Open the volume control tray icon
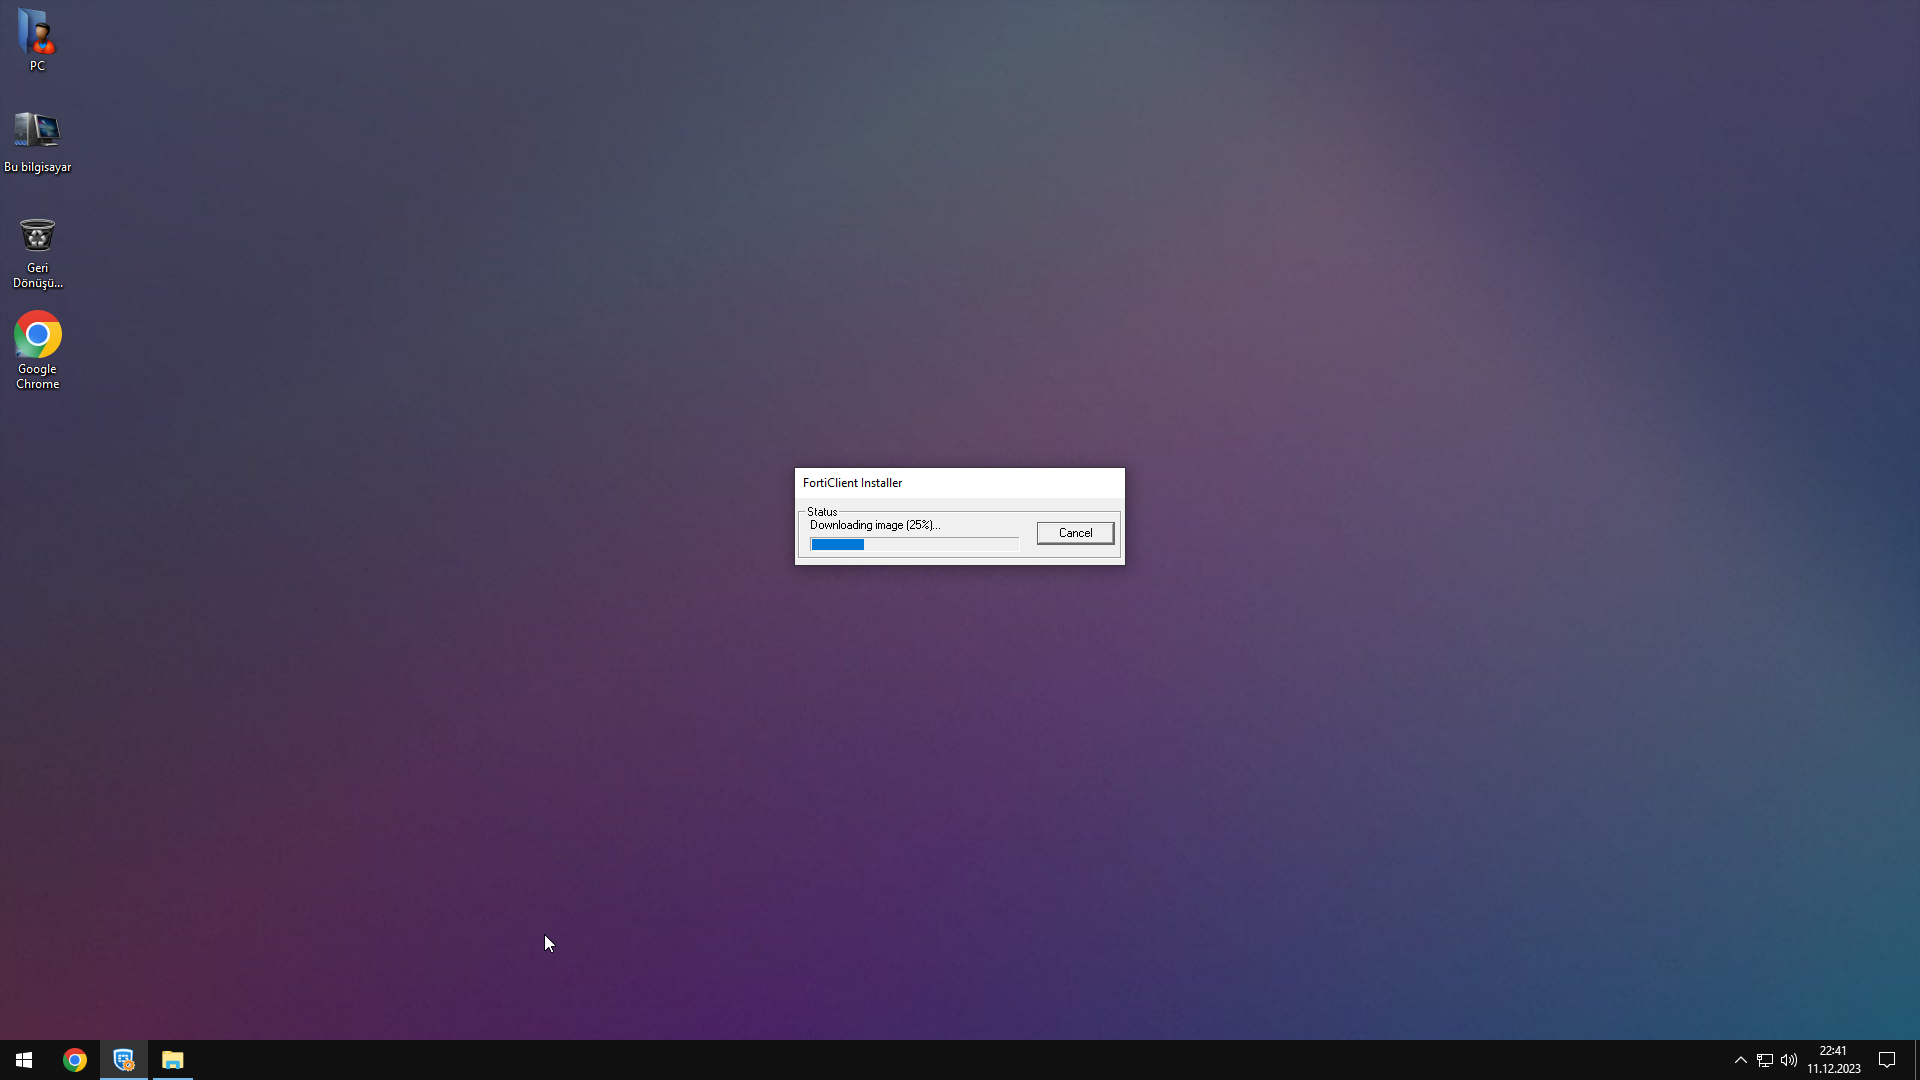The height and width of the screenshot is (1080, 1920). 1789,1060
